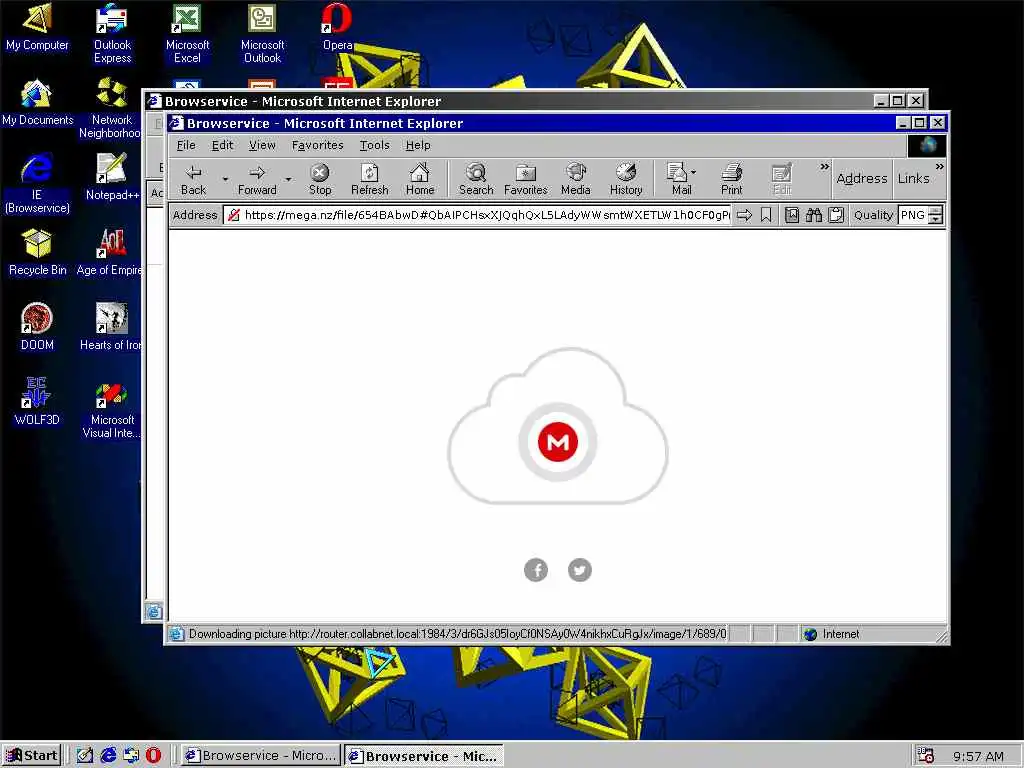Click the collapsed Address band label beside Links
Image resolution: width=1024 pixels, height=768 pixels.
[862, 178]
